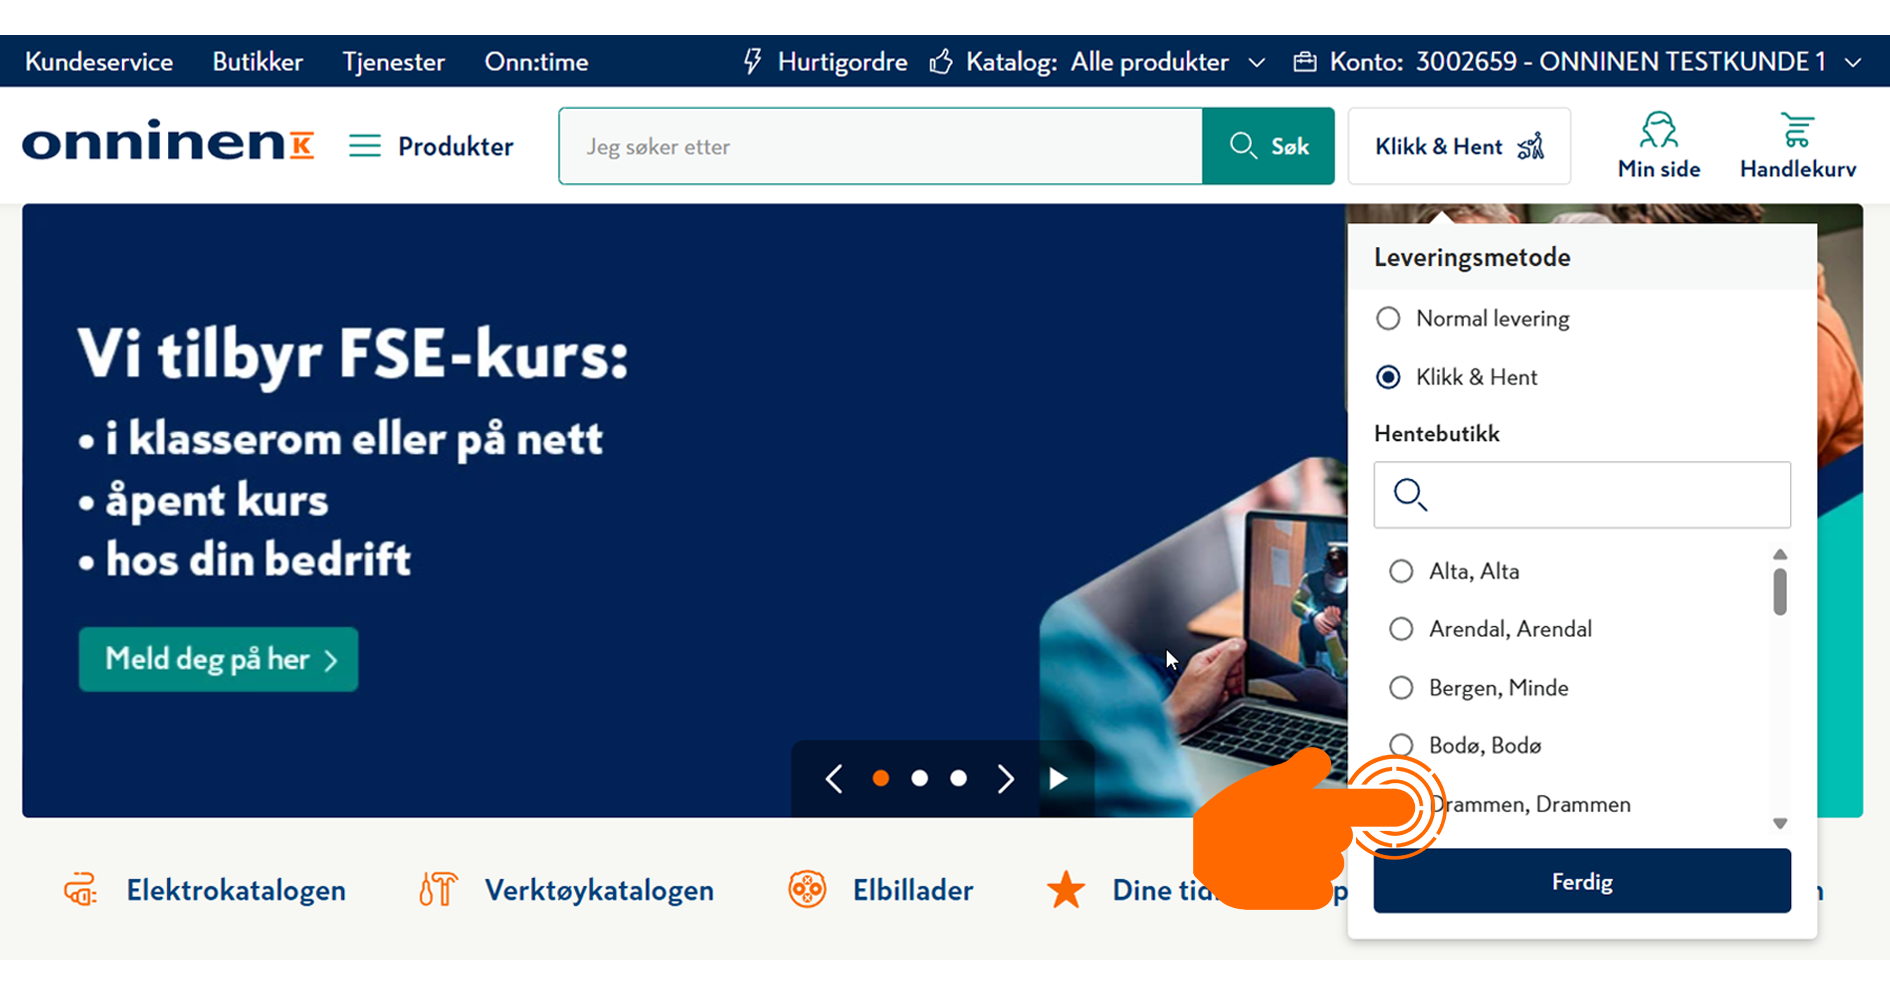Focus the 'Jeg søker etter' search field
This screenshot has width=1890, height=1000.
coord(880,146)
